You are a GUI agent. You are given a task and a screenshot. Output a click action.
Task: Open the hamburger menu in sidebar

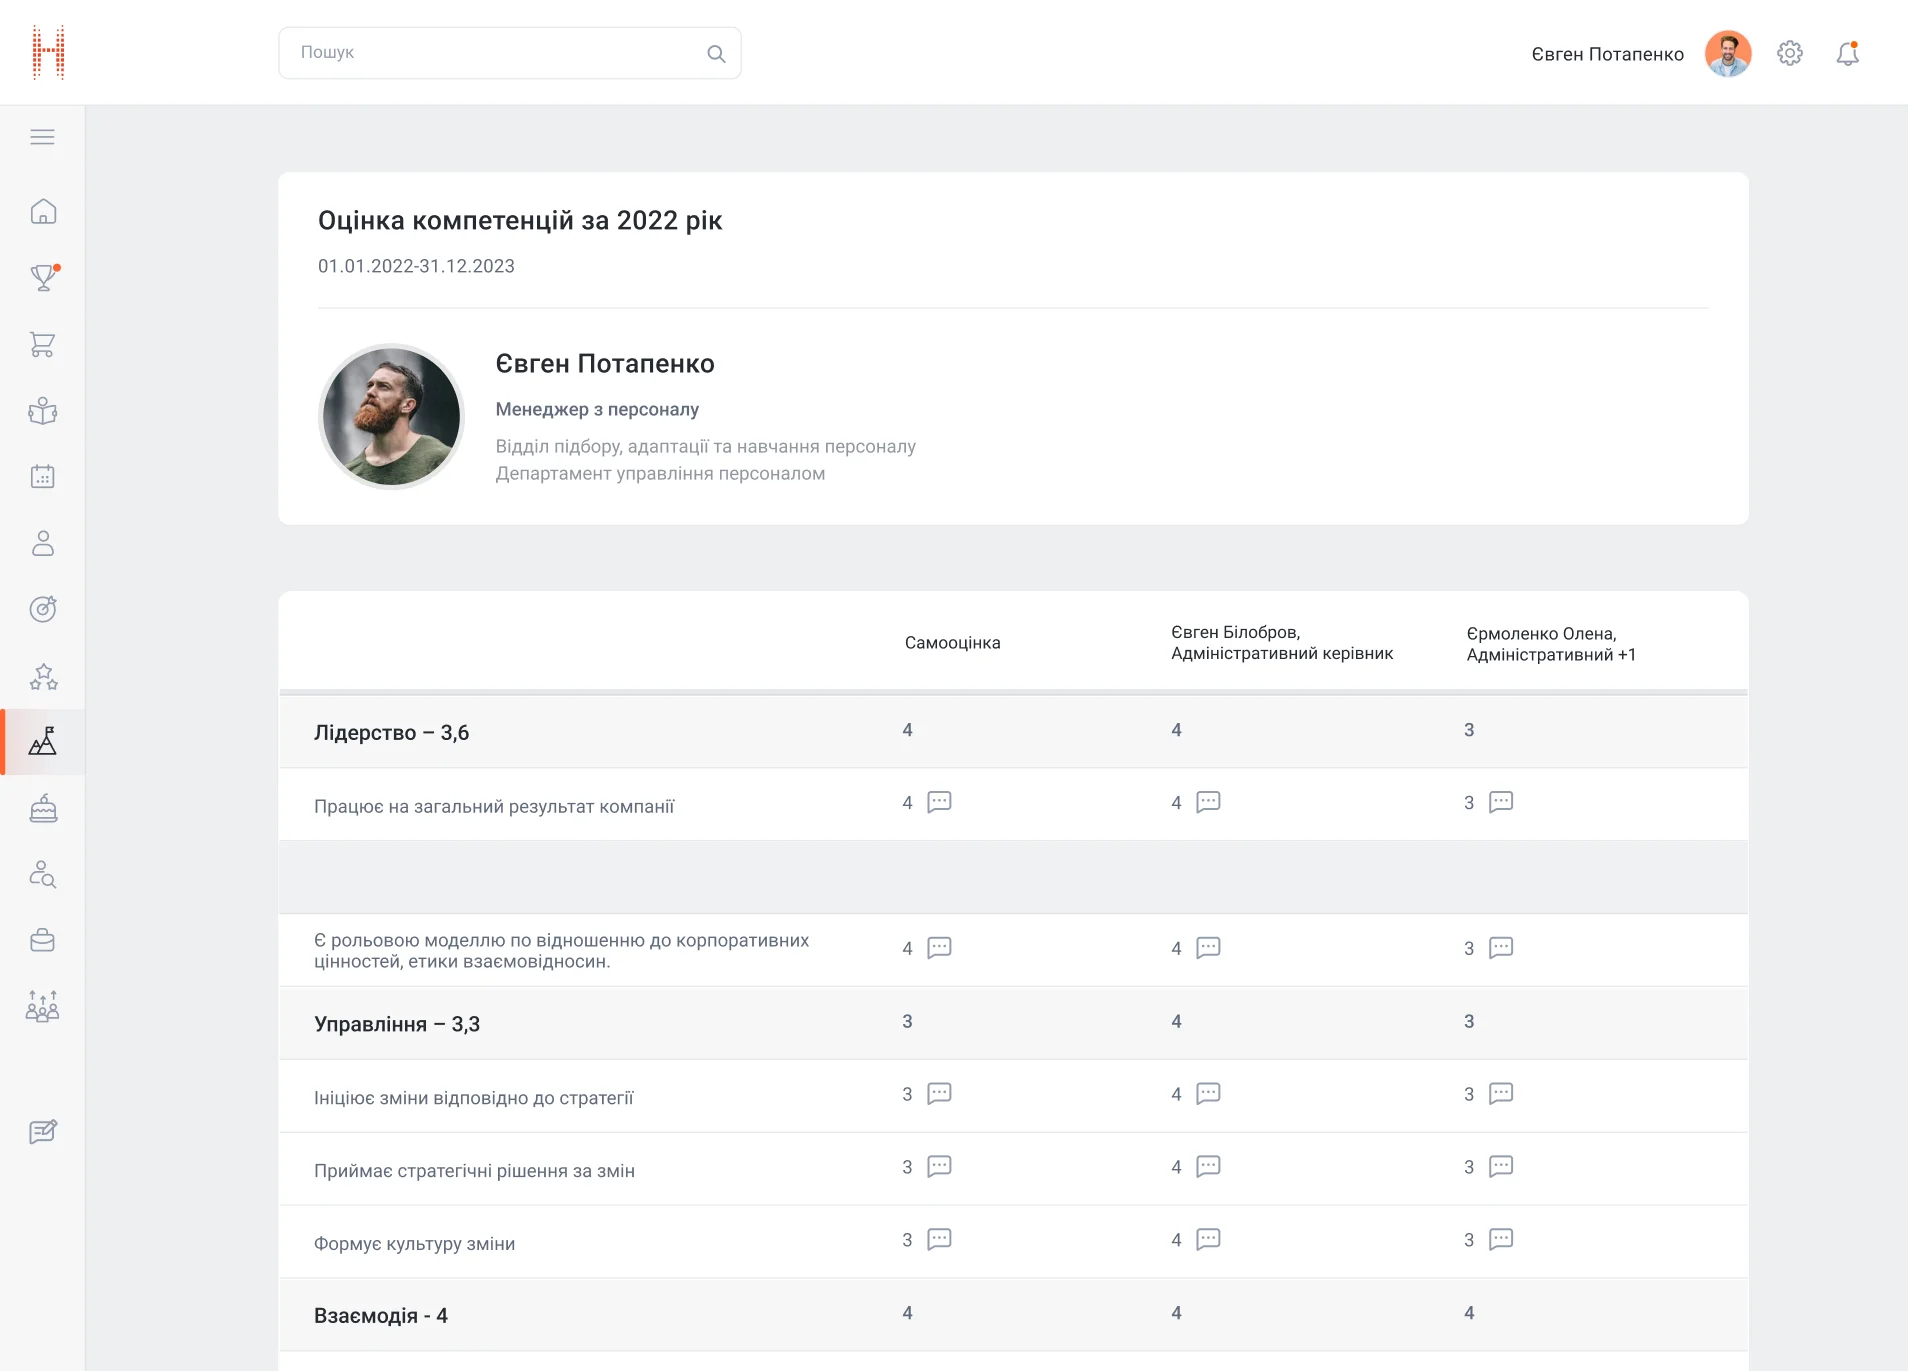[x=42, y=137]
